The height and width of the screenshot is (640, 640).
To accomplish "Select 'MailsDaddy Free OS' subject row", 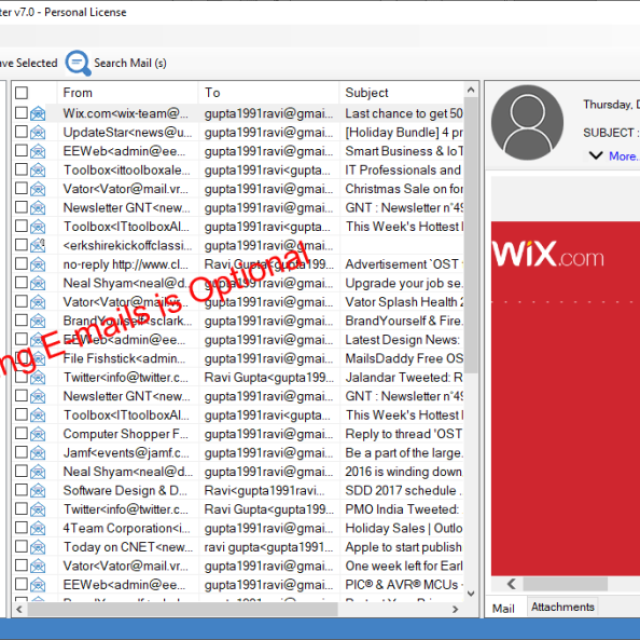I will click(x=404, y=358).
